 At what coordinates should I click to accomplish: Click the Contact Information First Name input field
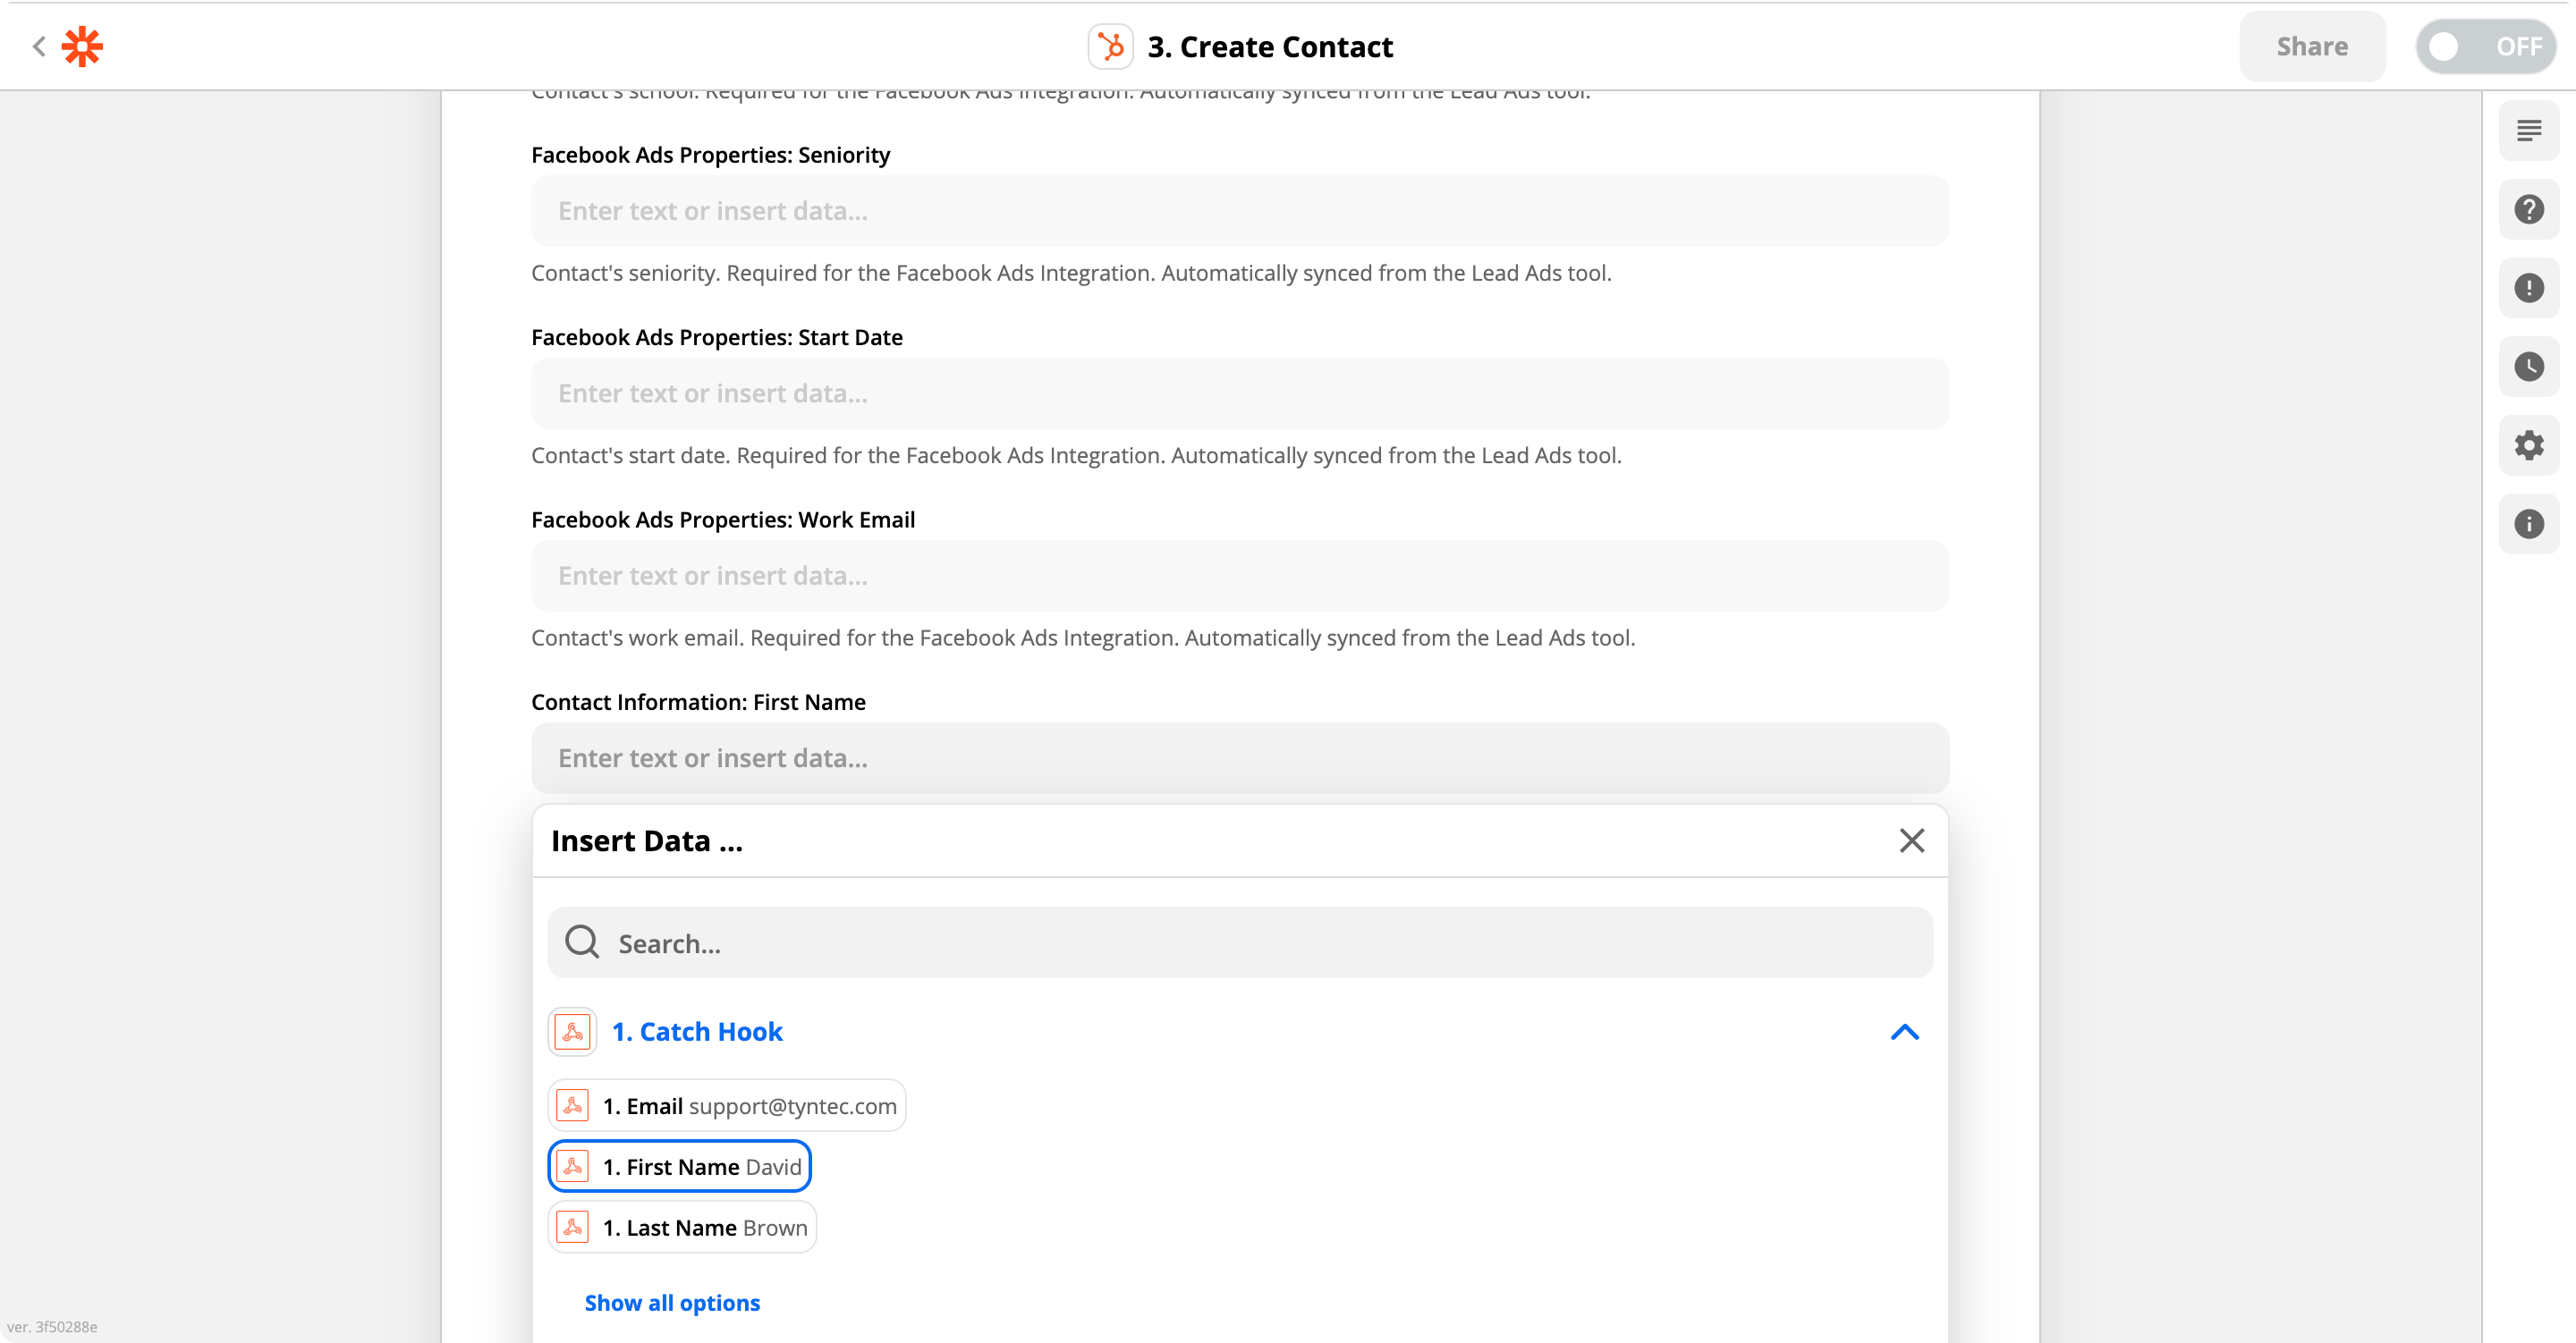(x=1241, y=757)
